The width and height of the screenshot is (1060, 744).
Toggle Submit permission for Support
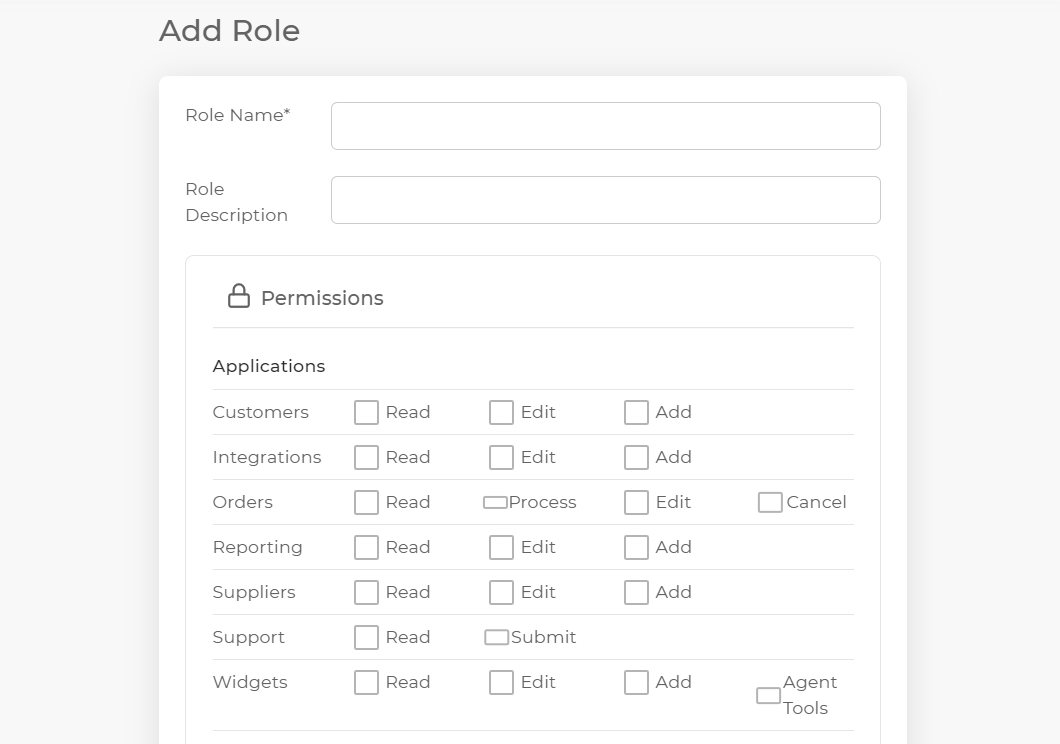[x=496, y=638]
